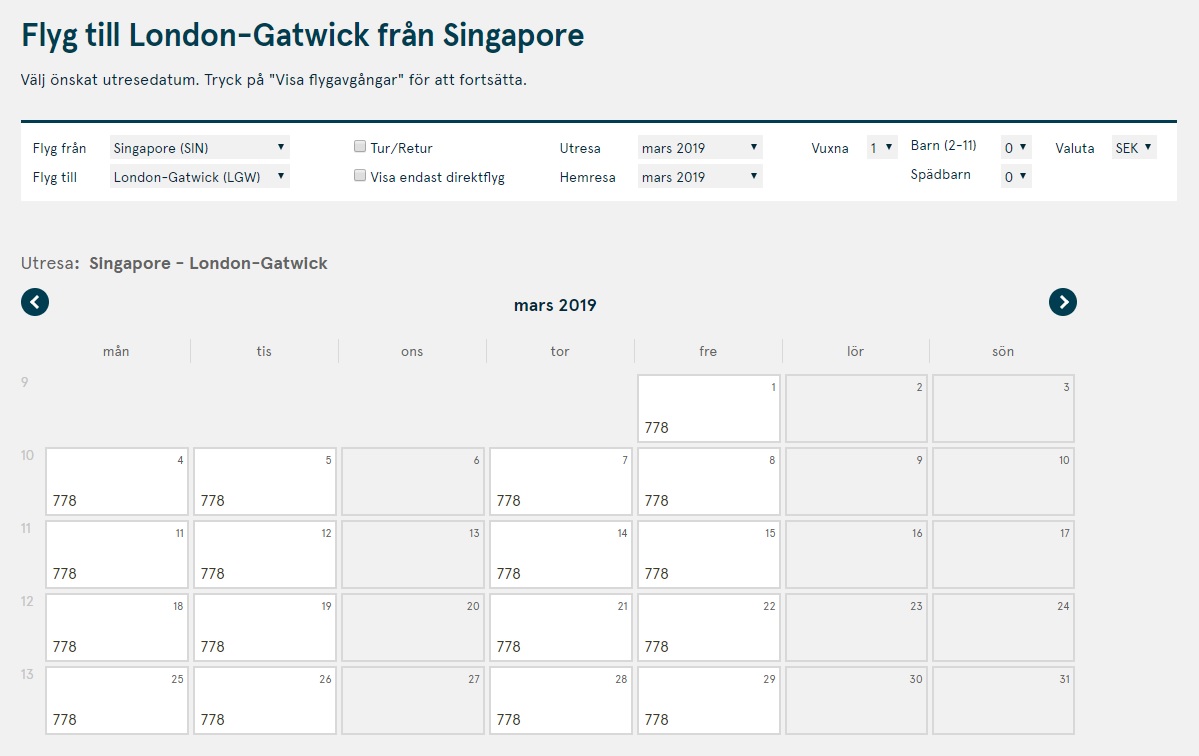The height and width of the screenshot is (756, 1199).
Task: Click week number 13 label
Action: (x=27, y=674)
